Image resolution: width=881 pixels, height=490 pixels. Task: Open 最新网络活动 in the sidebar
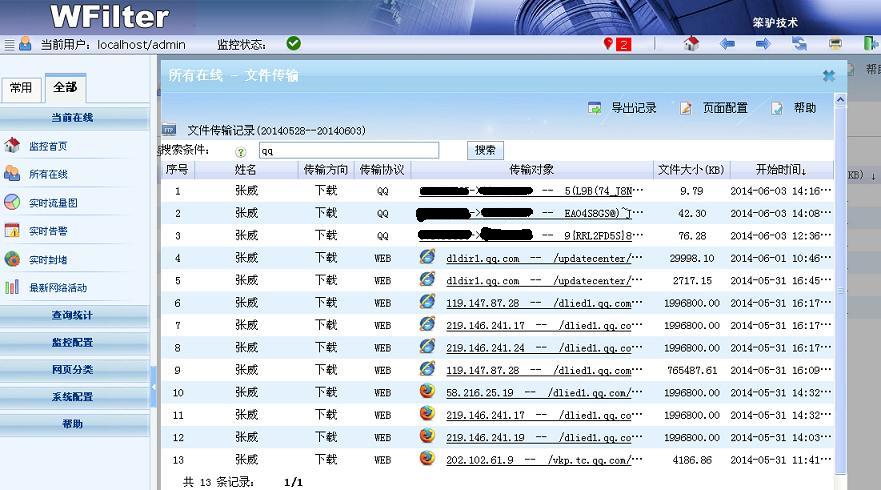(57, 288)
